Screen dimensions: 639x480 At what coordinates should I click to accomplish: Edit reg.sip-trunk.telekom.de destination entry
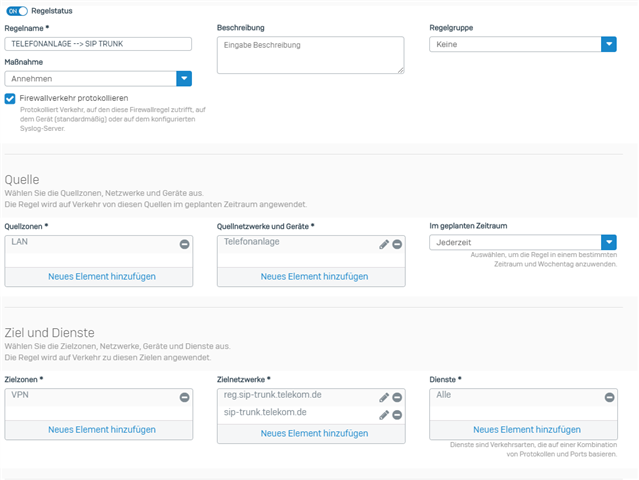point(384,397)
